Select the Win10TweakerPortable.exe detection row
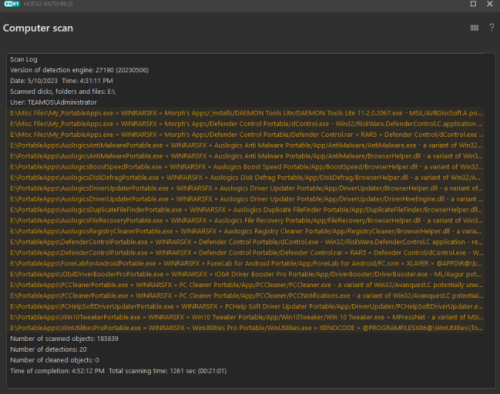Image resolution: width=500 pixels, height=394 pixels. click(x=246, y=317)
